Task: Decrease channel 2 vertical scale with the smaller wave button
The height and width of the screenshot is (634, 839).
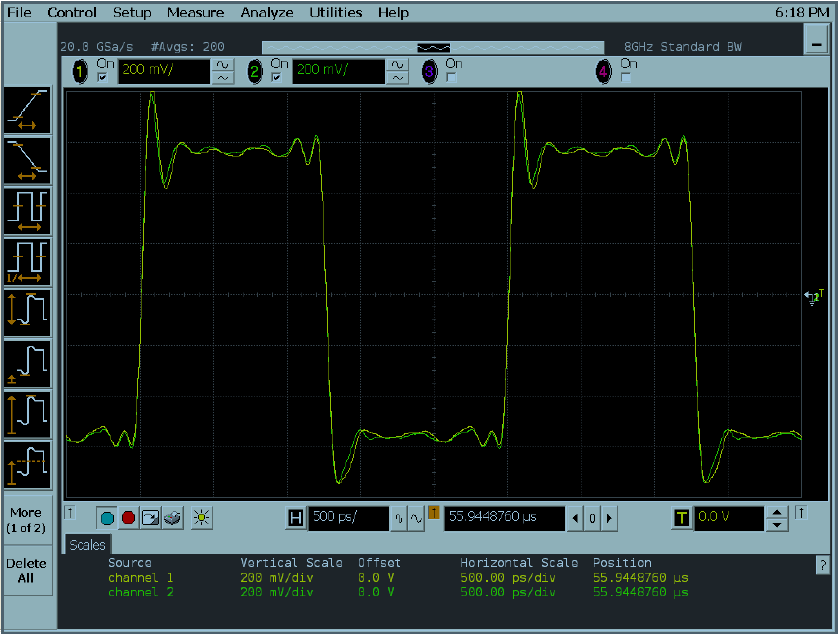Action: click(x=397, y=78)
